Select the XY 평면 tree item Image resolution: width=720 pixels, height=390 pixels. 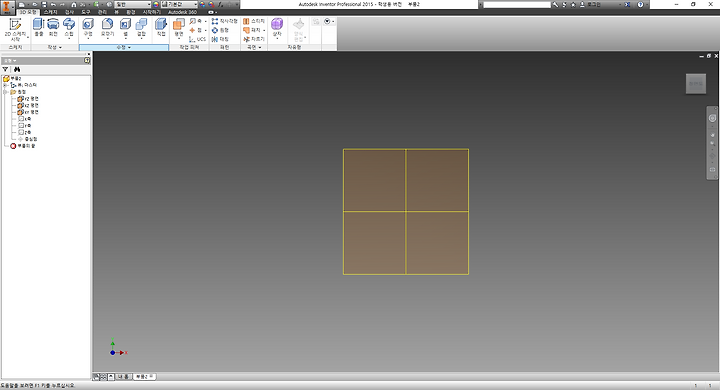(28, 112)
